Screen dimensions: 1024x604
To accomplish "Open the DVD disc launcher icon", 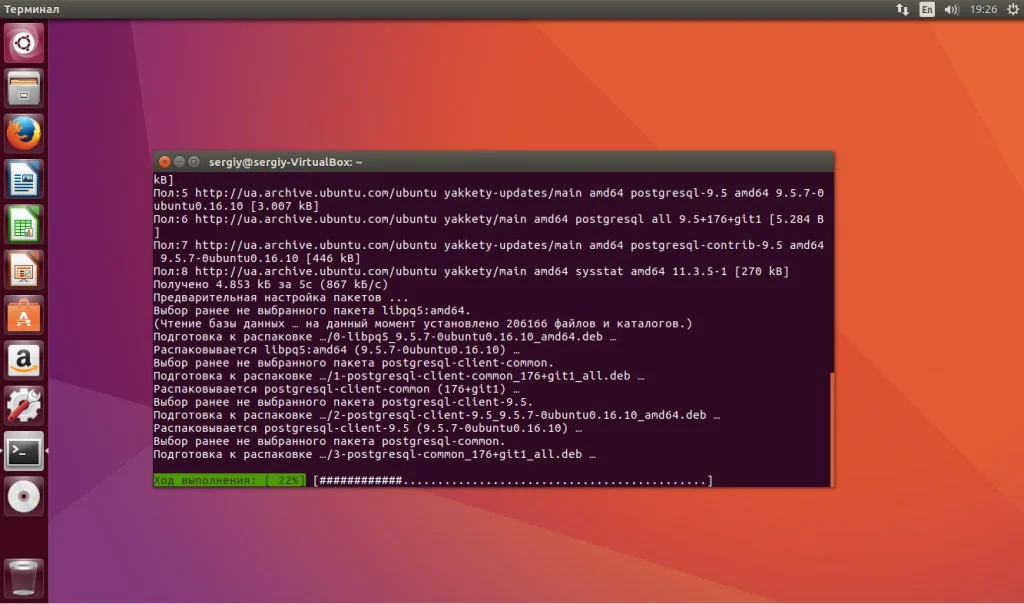I will (x=24, y=497).
